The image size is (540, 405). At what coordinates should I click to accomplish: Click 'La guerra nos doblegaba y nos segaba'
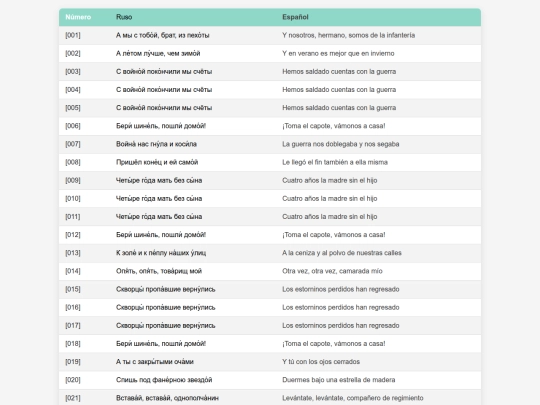coord(341,144)
